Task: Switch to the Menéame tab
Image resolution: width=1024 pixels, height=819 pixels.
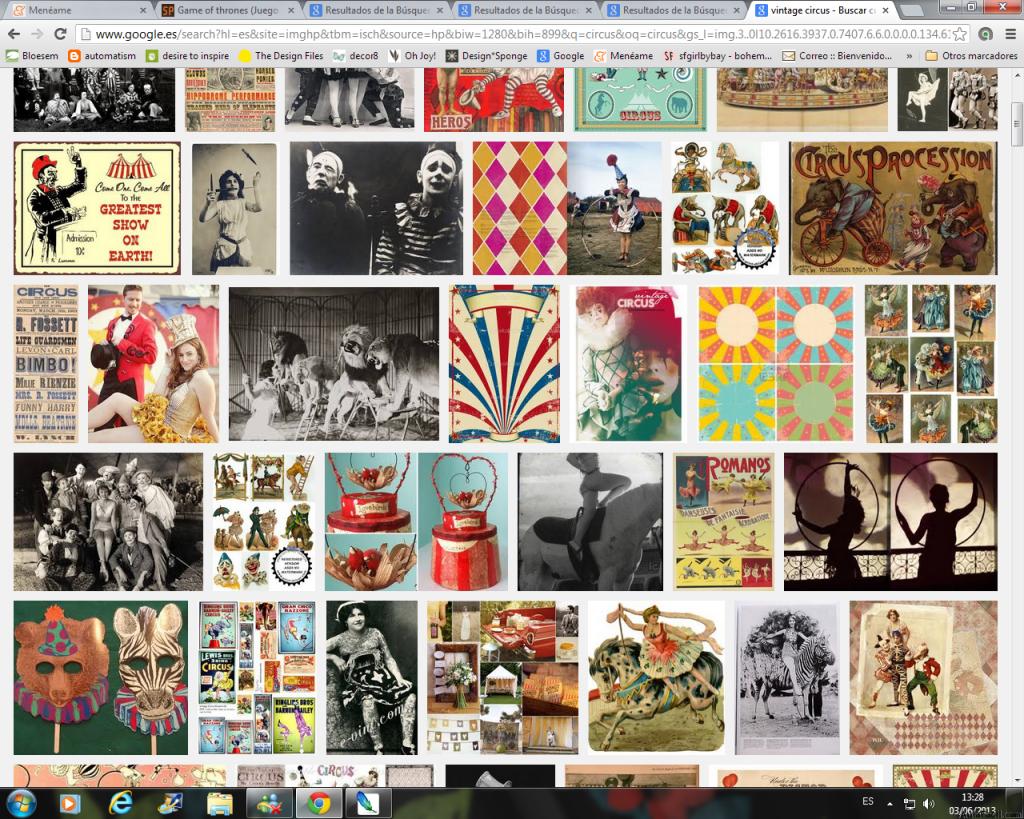Action: click(77, 10)
